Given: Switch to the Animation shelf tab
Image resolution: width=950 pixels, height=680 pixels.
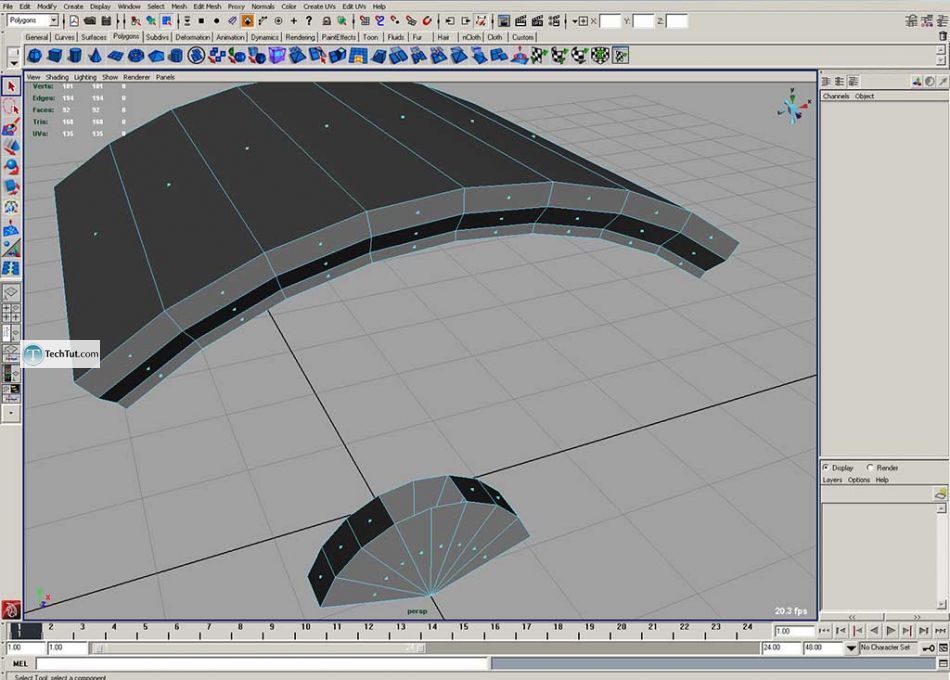Looking at the screenshot, I should pyautogui.click(x=230, y=37).
